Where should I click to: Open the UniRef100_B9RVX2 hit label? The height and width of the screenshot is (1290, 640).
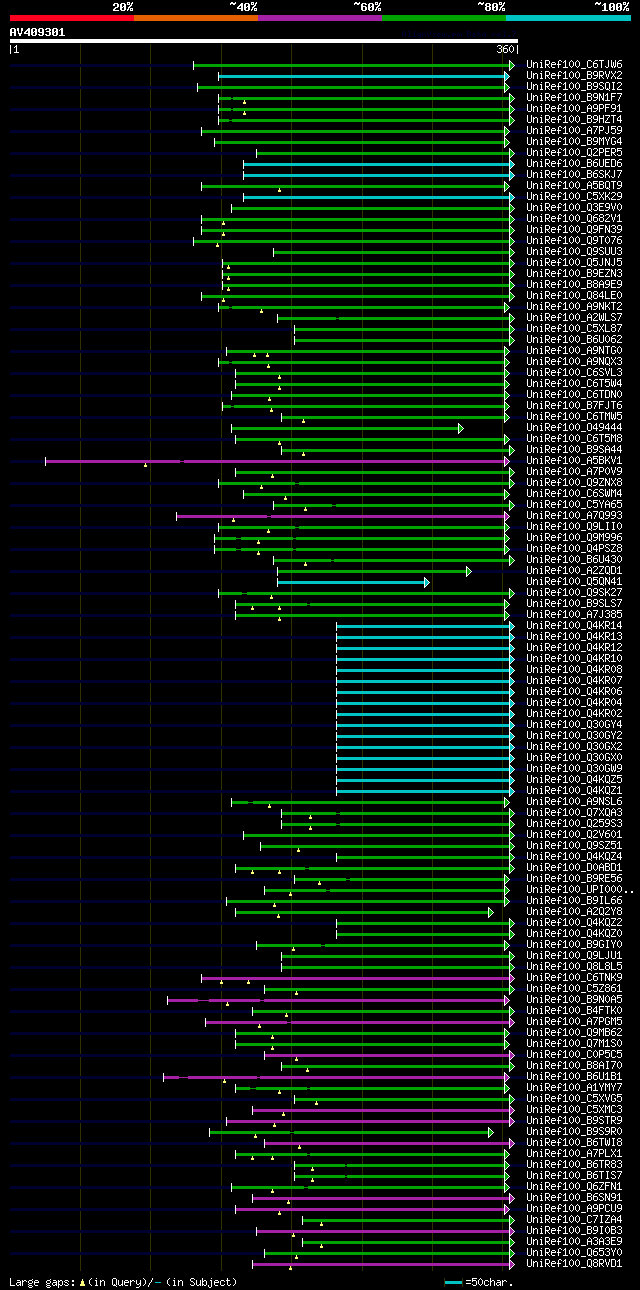click(x=573, y=76)
